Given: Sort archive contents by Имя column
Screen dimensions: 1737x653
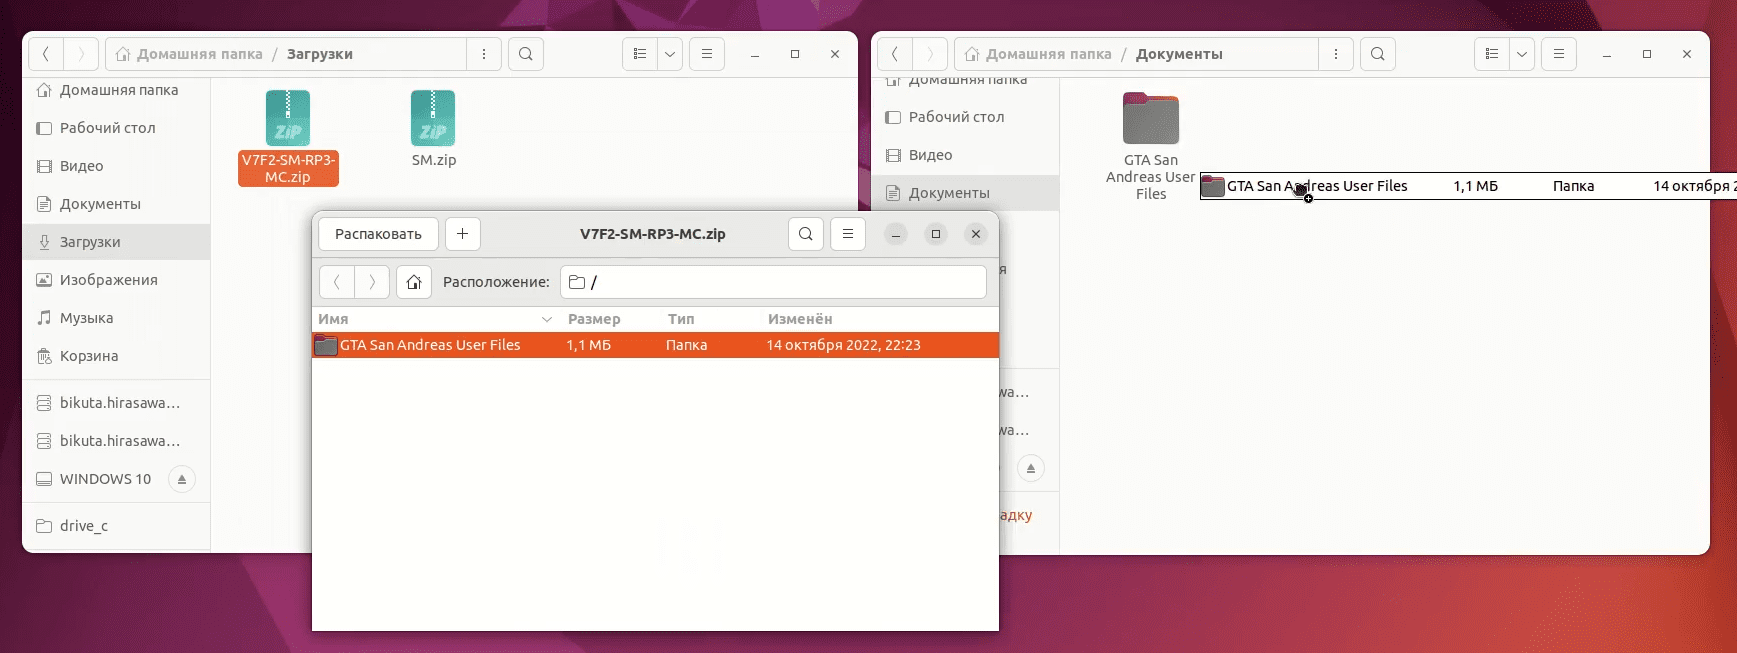Looking at the screenshot, I should point(435,319).
